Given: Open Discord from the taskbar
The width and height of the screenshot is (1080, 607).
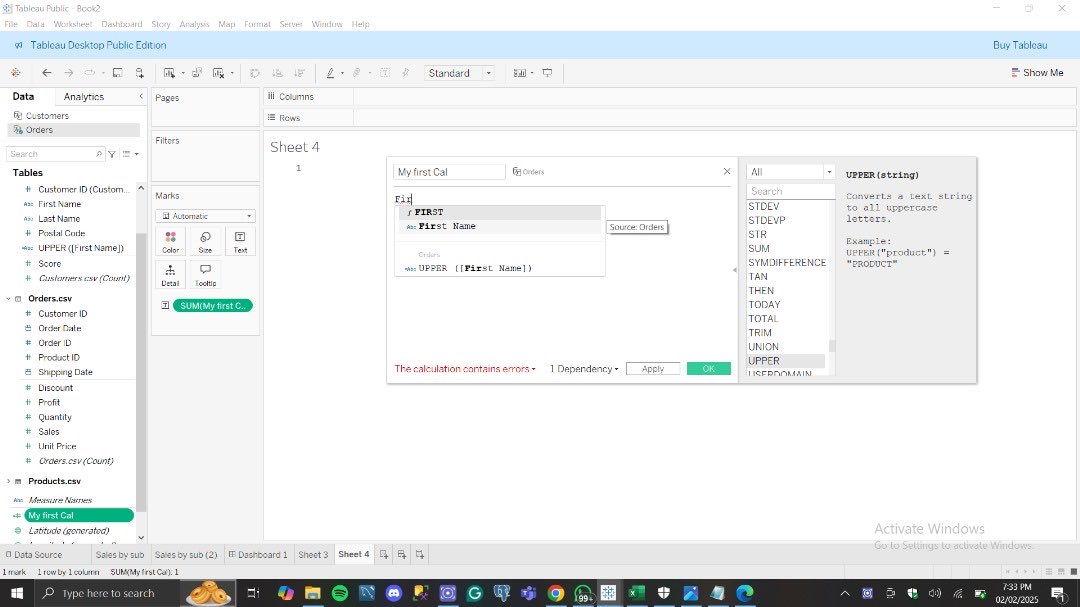Looking at the screenshot, I should click(x=394, y=593).
